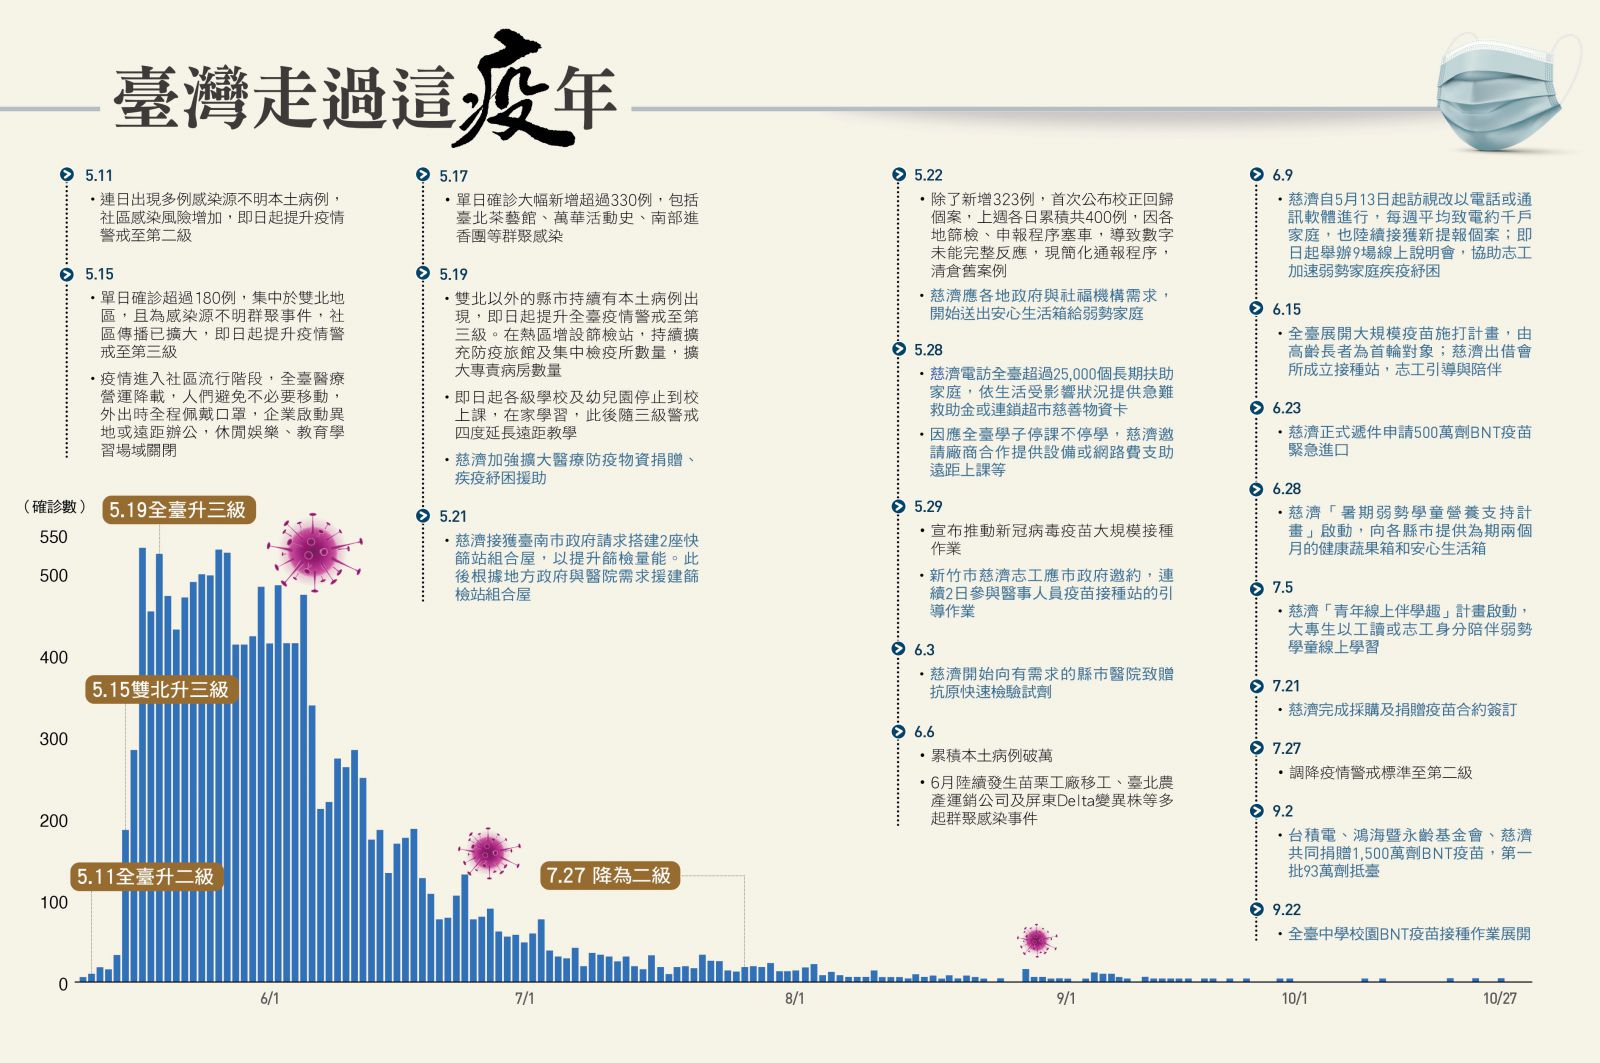Click the '5.11全臺升二級' chart label
This screenshot has width=1600, height=1063.
click(x=146, y=877)
